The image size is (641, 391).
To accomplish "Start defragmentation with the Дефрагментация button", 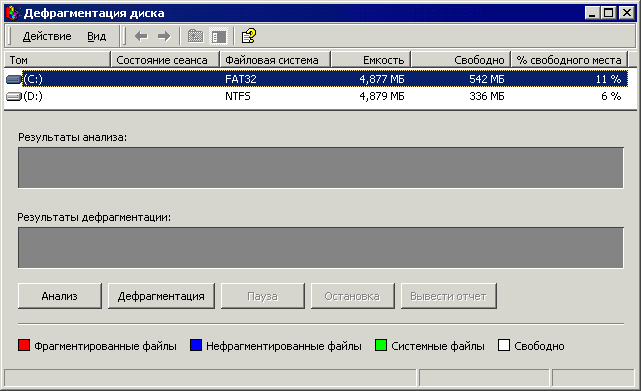I will coord(161,296).
